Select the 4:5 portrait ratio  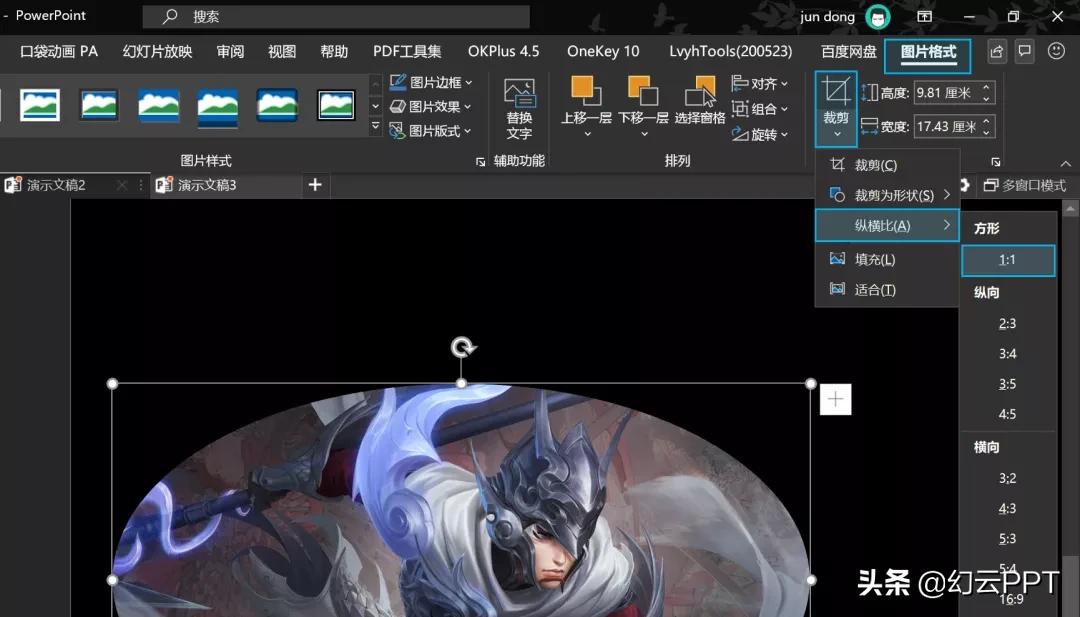tap(1008, 415)
